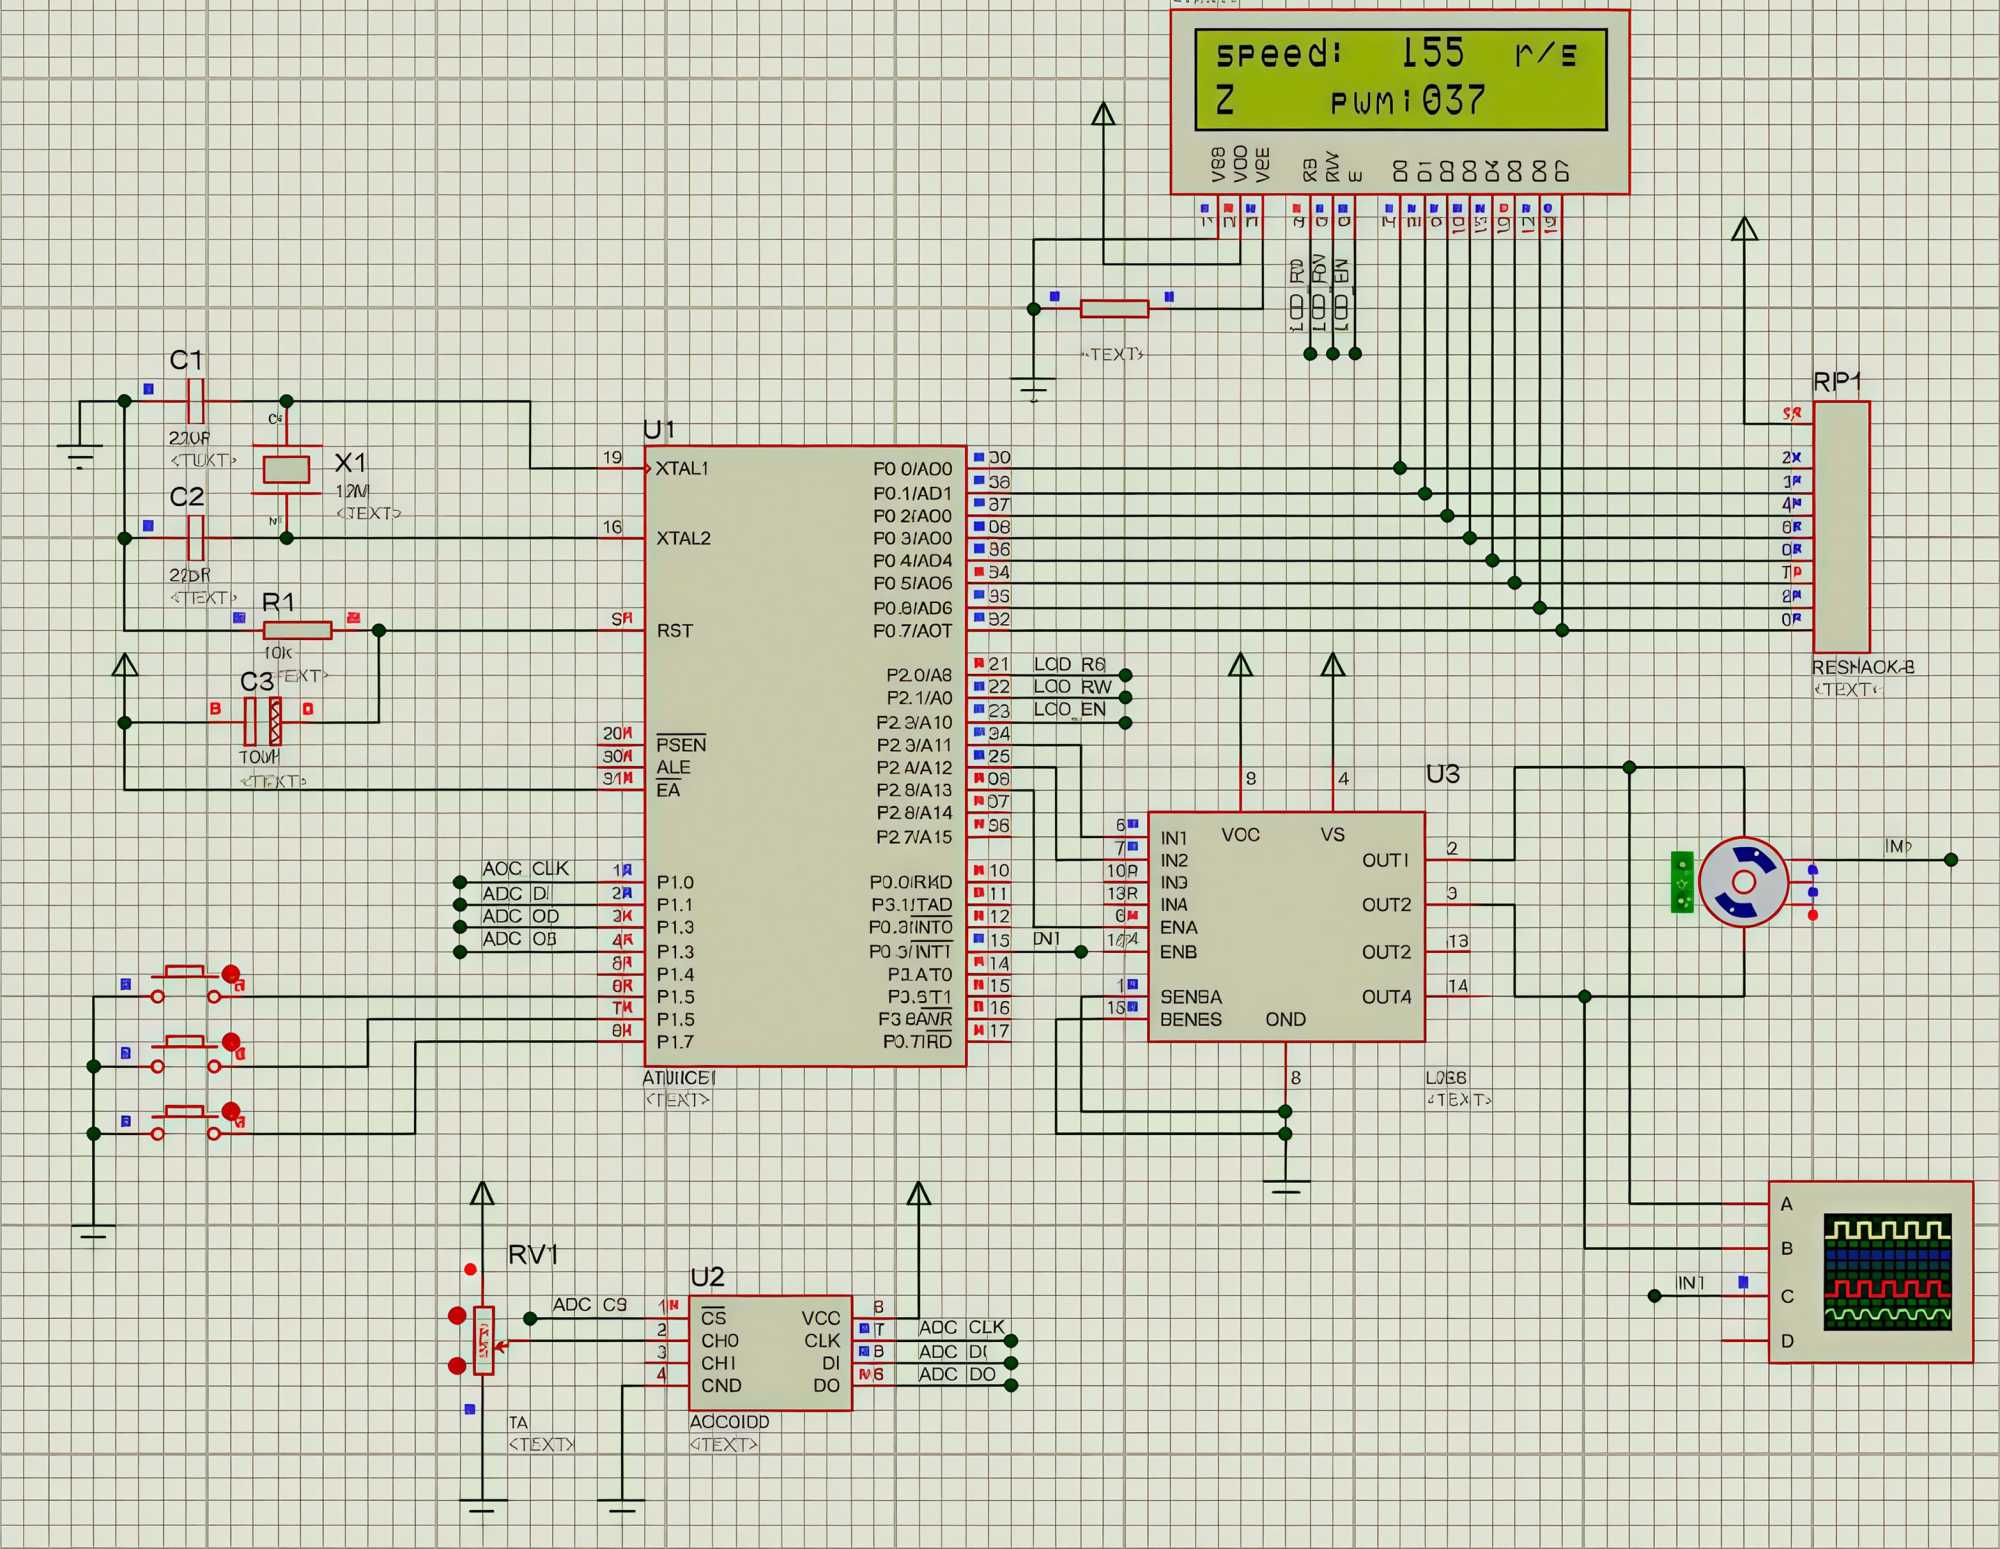
Task: Click the green encoder block beside motor
Action: pyautogui.click(x=1682, y=882)
